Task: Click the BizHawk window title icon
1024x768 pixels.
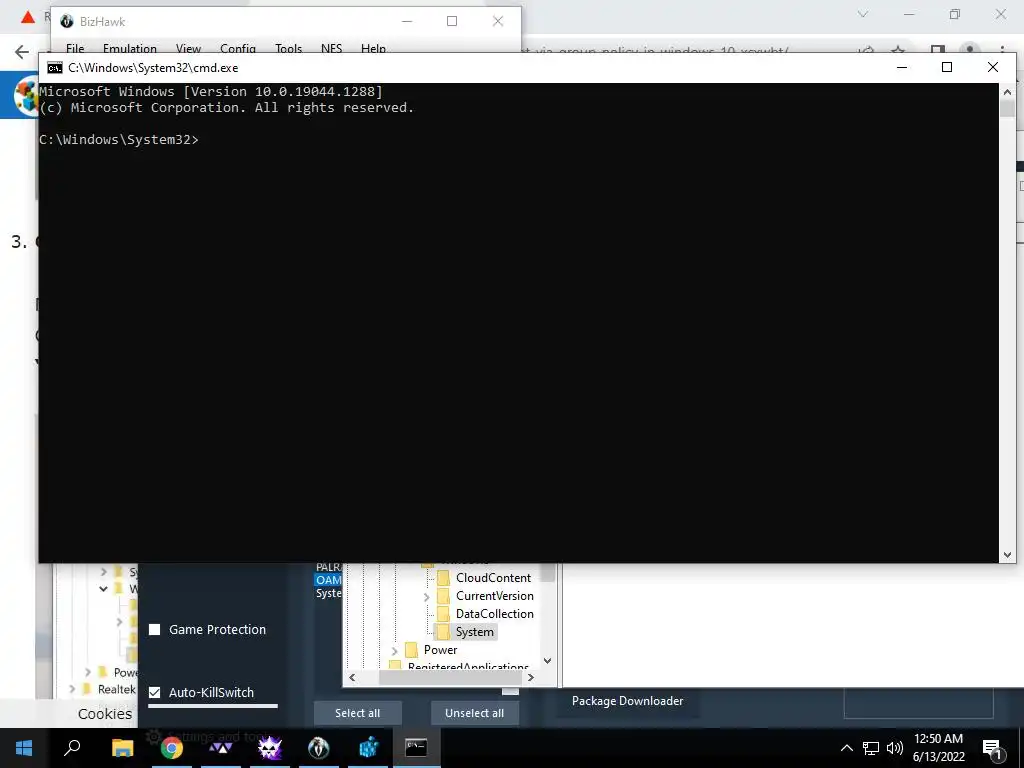Action: click(67, 22)
